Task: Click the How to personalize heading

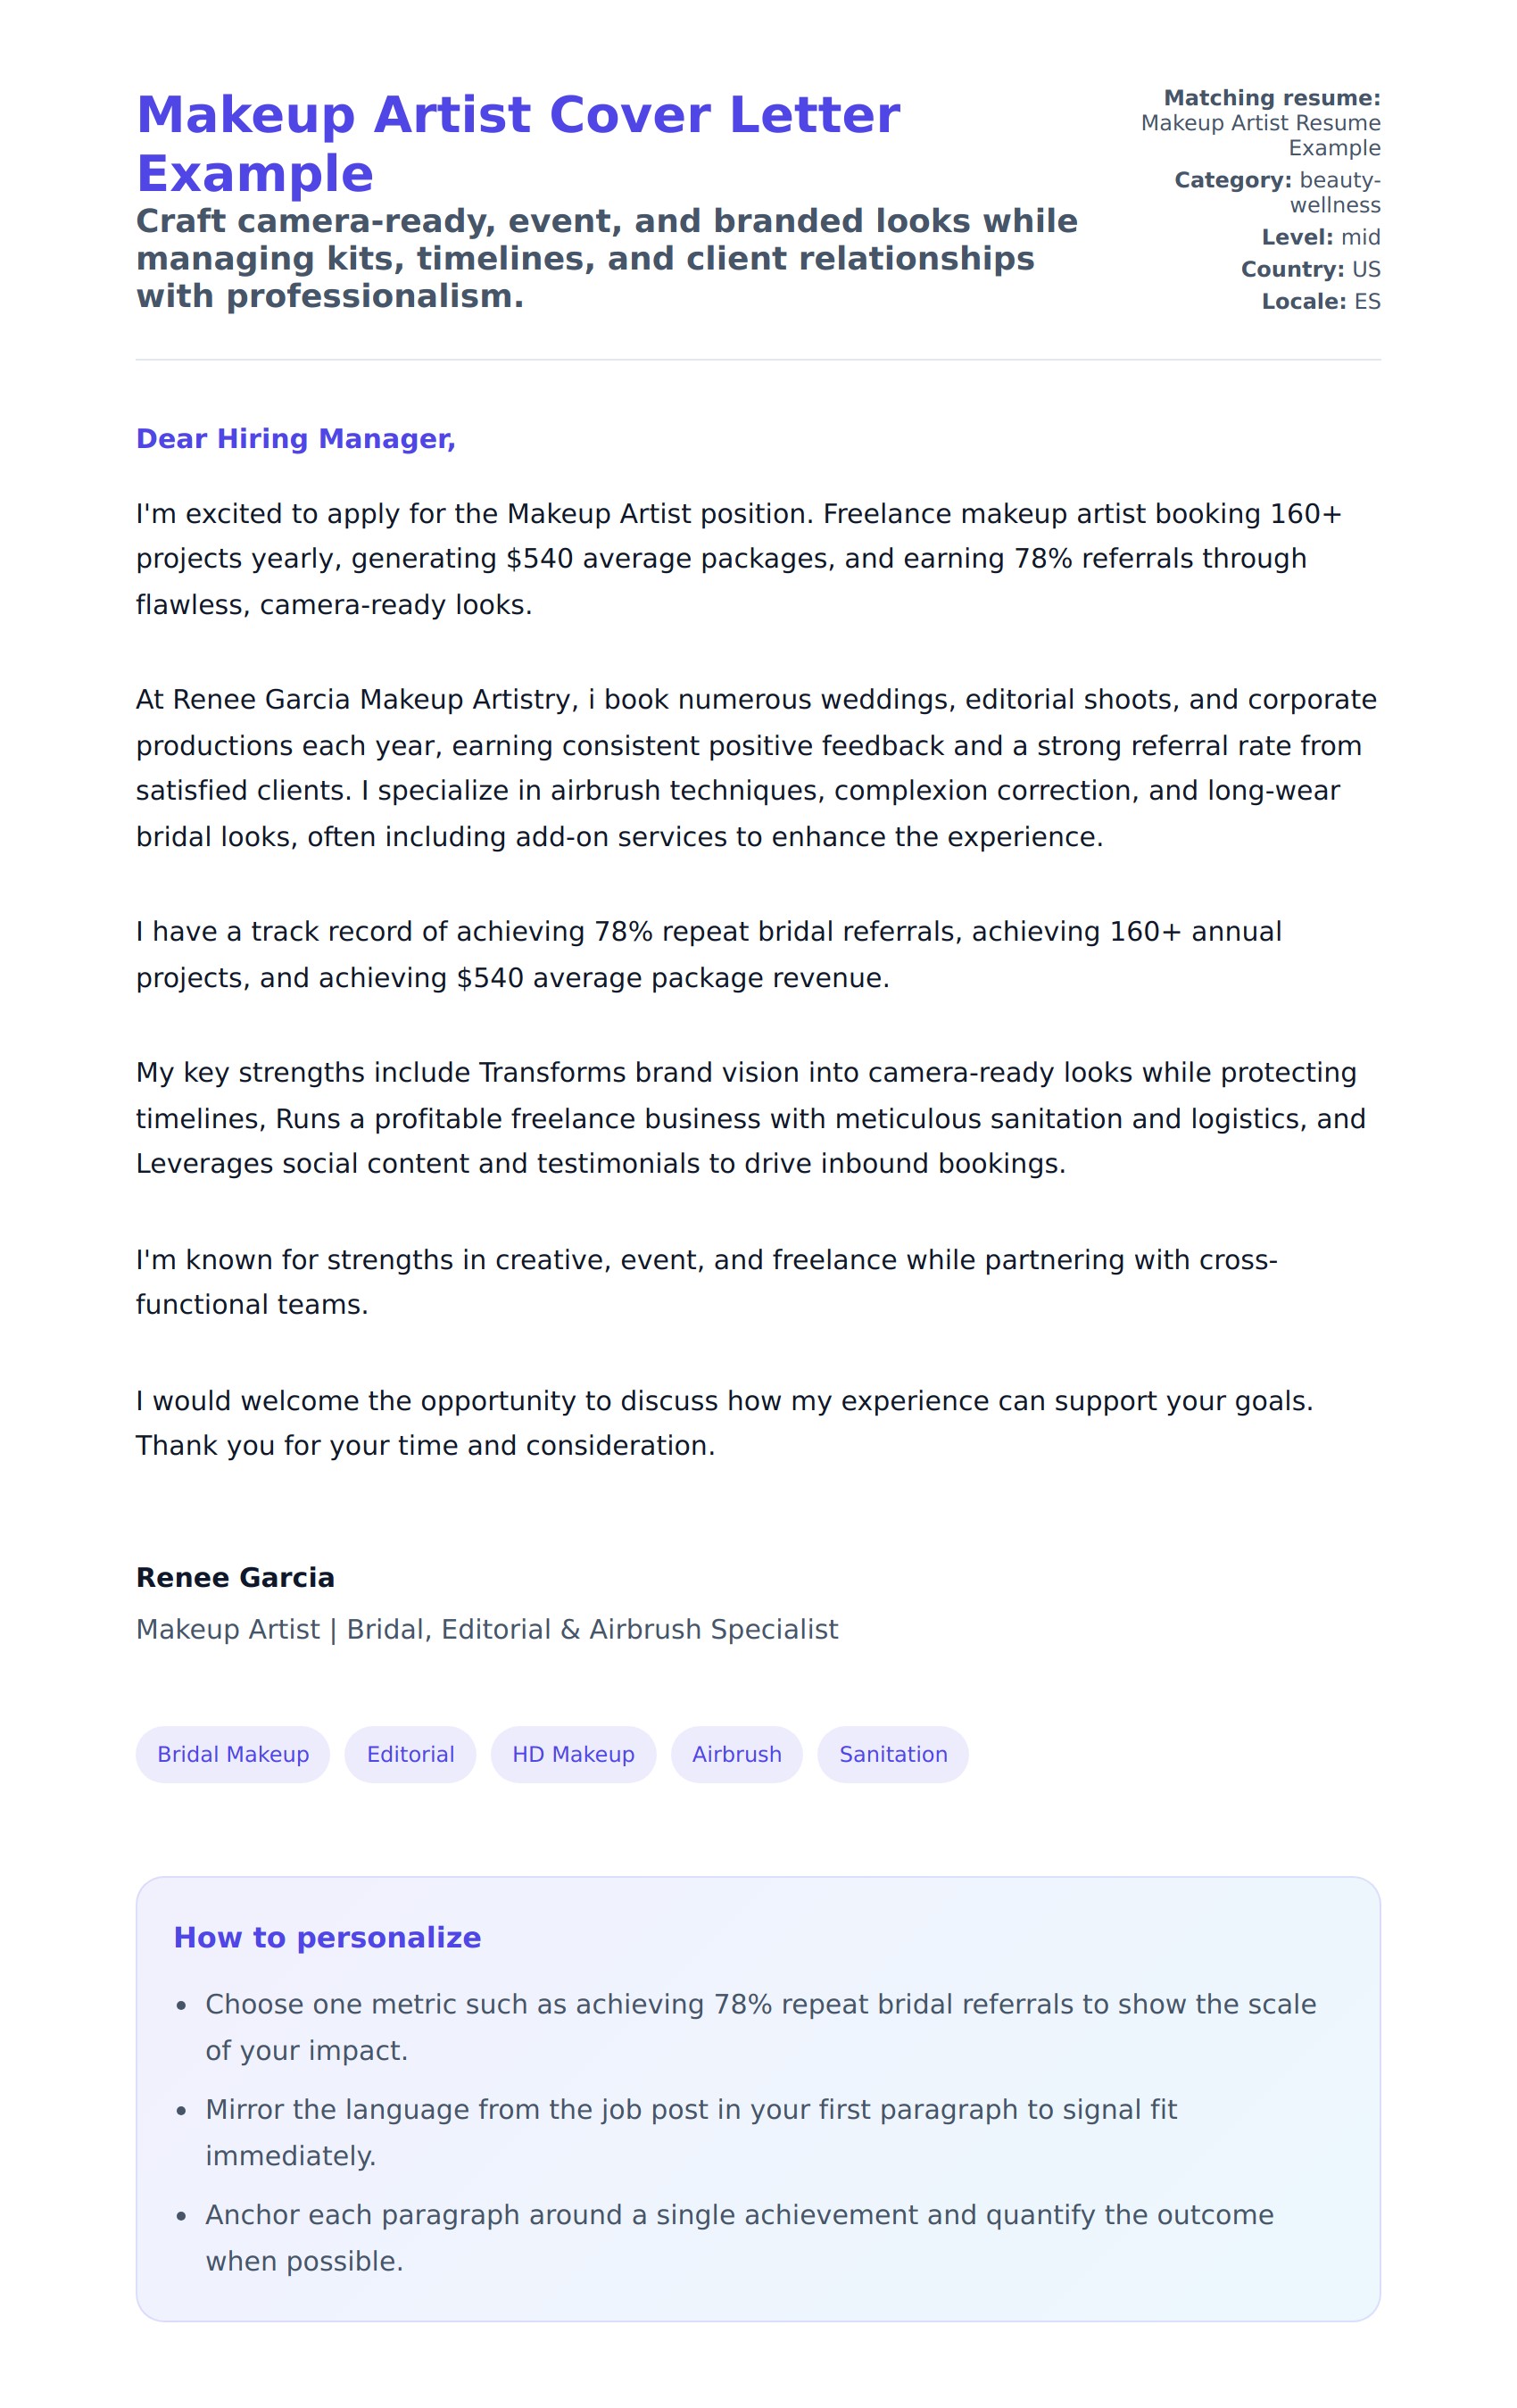Action: [x=327, y=1937]
